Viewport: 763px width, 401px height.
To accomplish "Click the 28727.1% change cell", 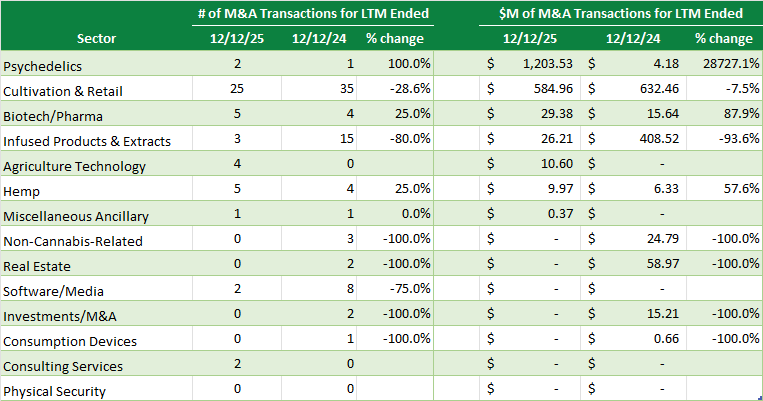I will (723, 65).
